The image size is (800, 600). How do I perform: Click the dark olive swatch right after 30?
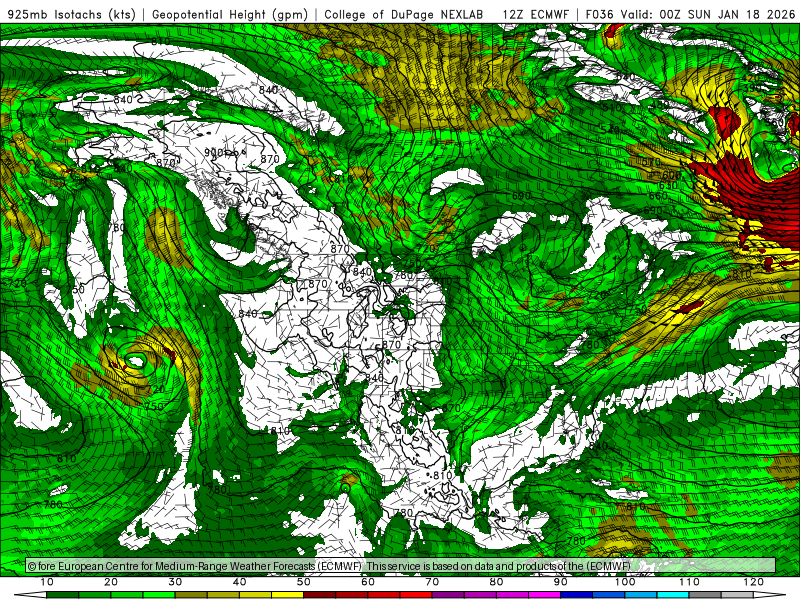tap(191, 595)
